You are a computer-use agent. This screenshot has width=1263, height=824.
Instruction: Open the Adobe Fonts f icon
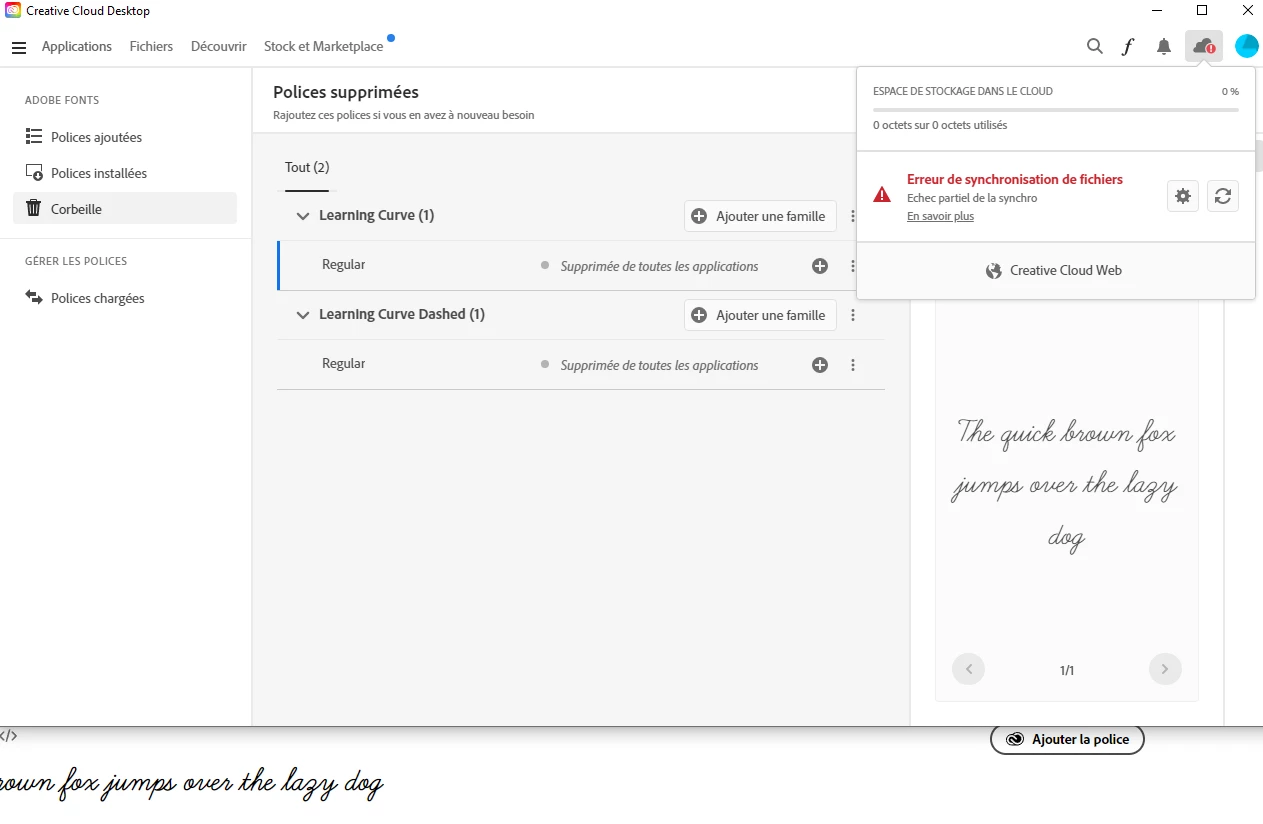pyautogui.click(x=1128, y=46)
